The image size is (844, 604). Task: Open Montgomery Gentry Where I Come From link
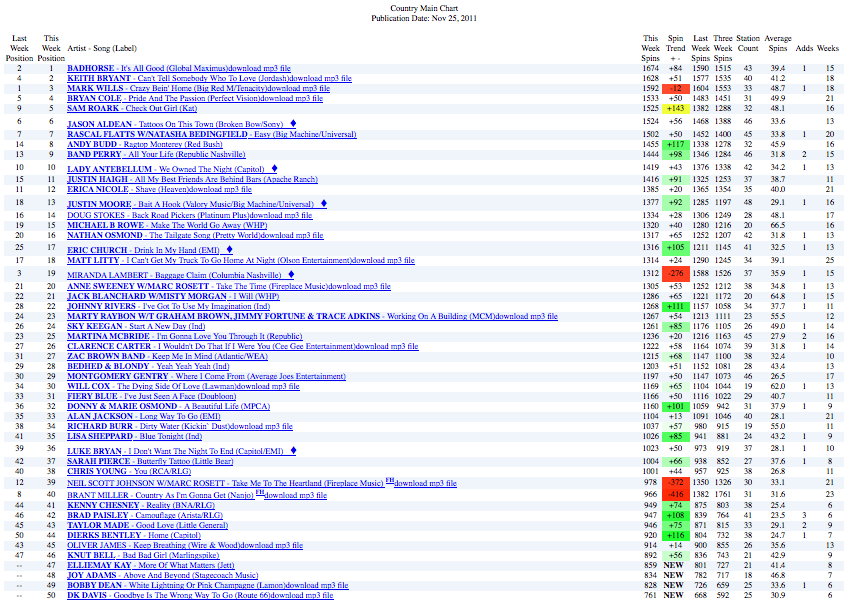206,377
